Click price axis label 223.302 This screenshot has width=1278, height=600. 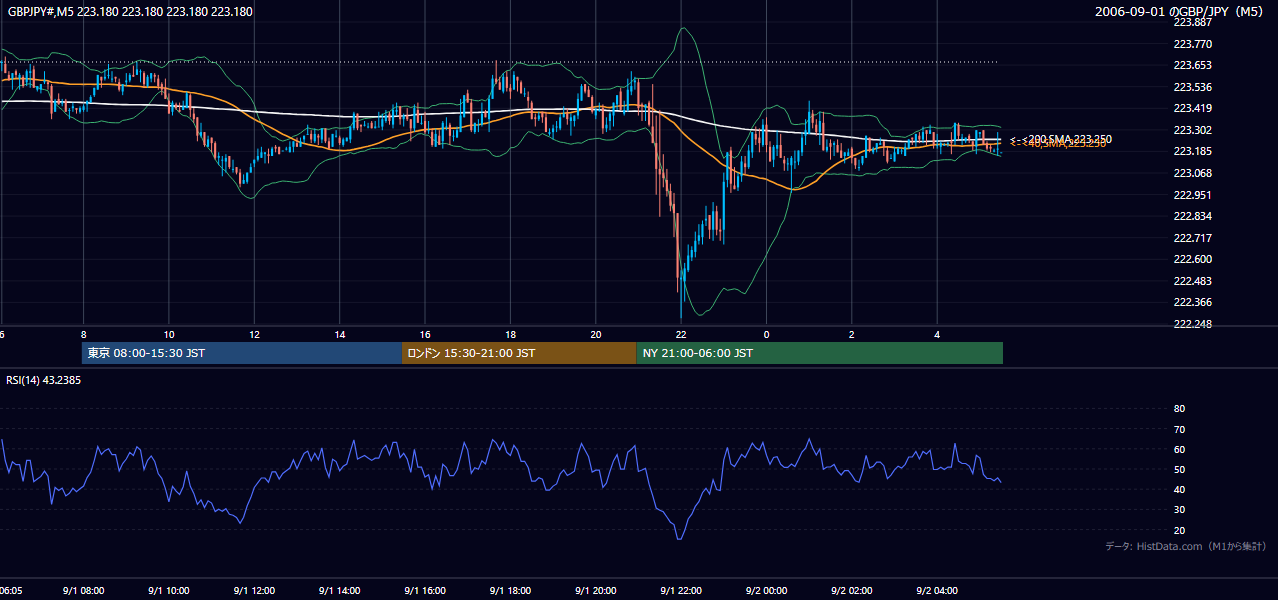point(1192,130)
